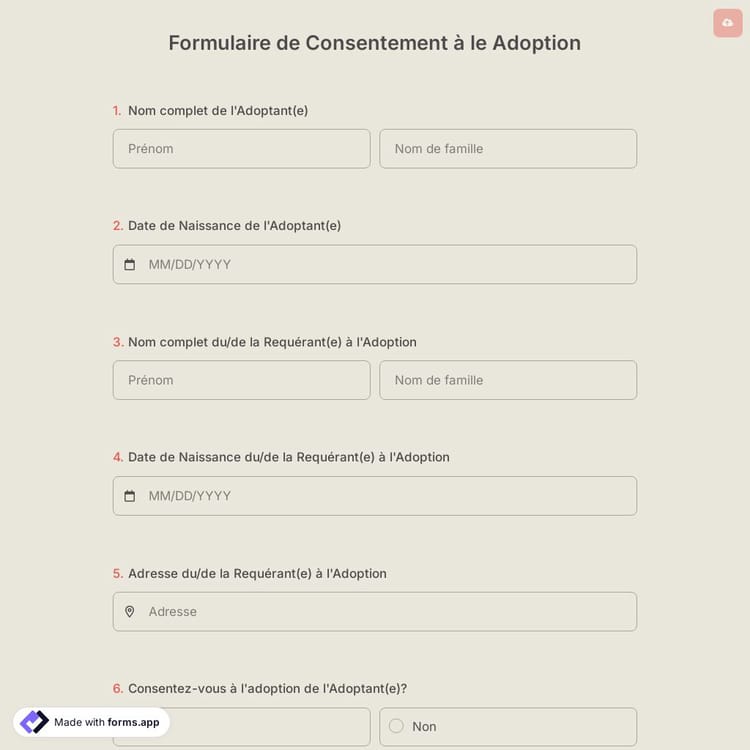Click the location pin icon in Adresse field
750x750 pixels.
[x=130, y=612]
